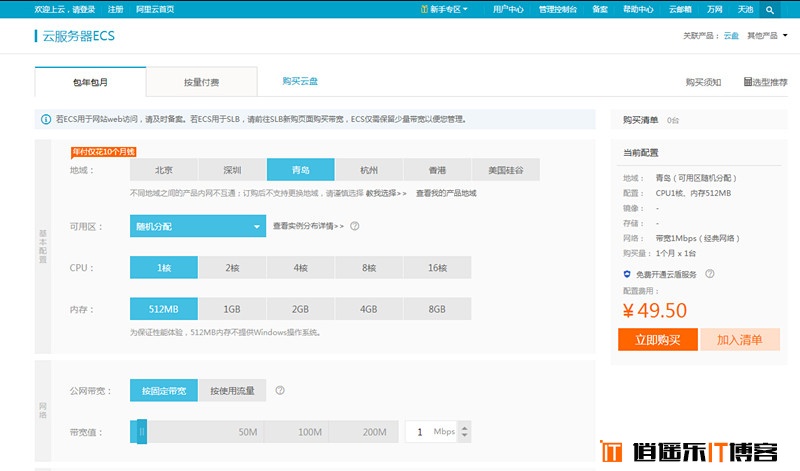Viewport: 800px width, 471px height.
Task: Select 2GB memory option
Action: [x=301, y=309]
